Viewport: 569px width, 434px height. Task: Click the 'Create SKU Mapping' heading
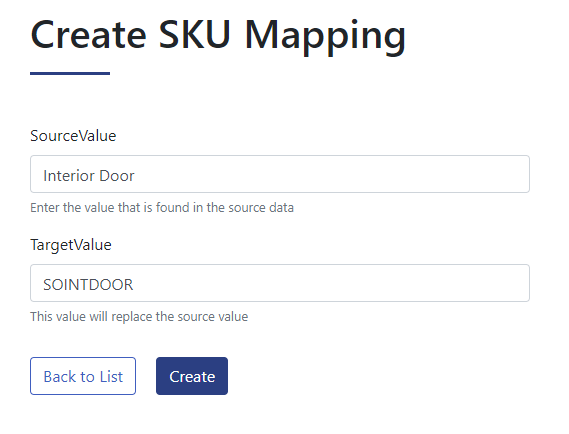pyautogui.click(x=218, y=36)
